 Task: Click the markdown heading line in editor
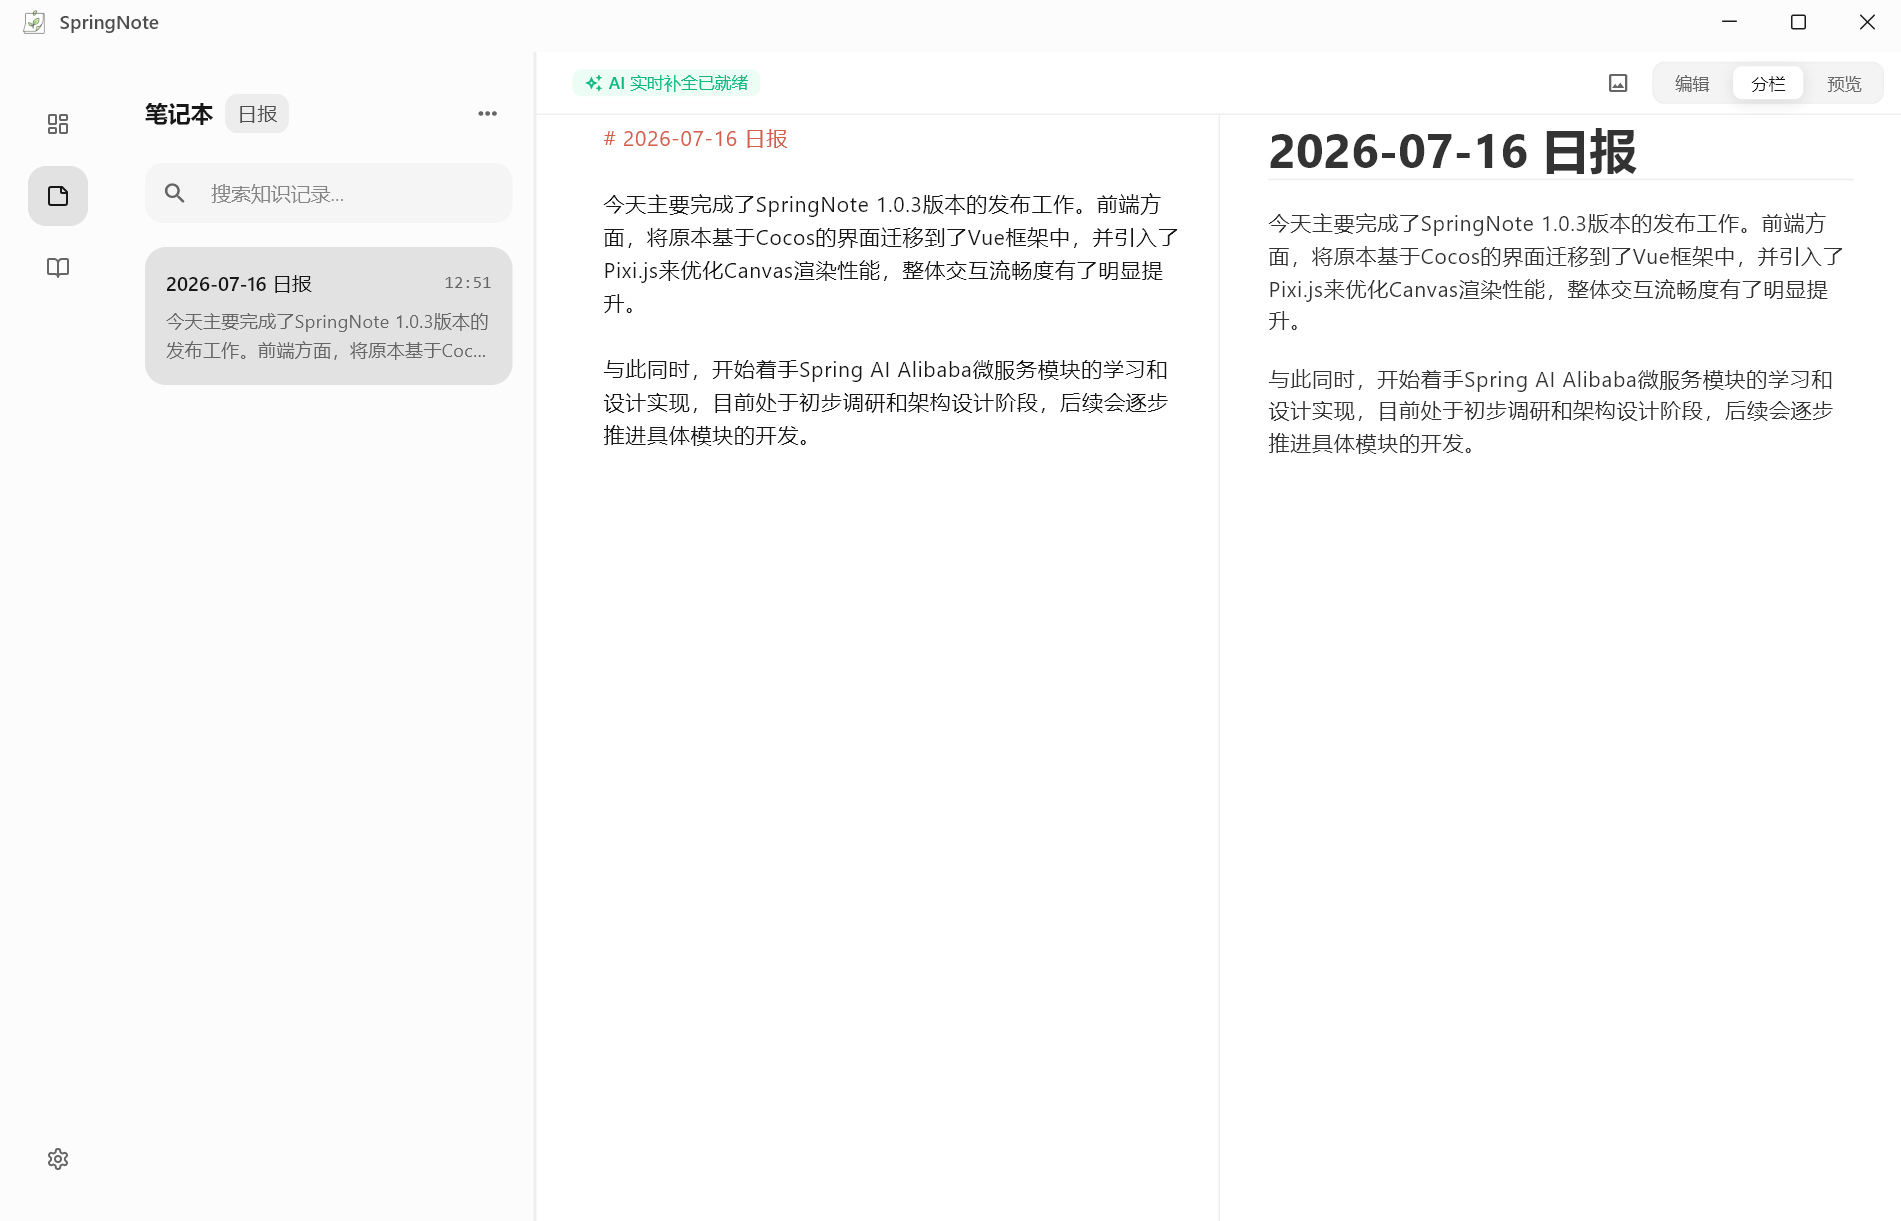[x=696, y=139]
